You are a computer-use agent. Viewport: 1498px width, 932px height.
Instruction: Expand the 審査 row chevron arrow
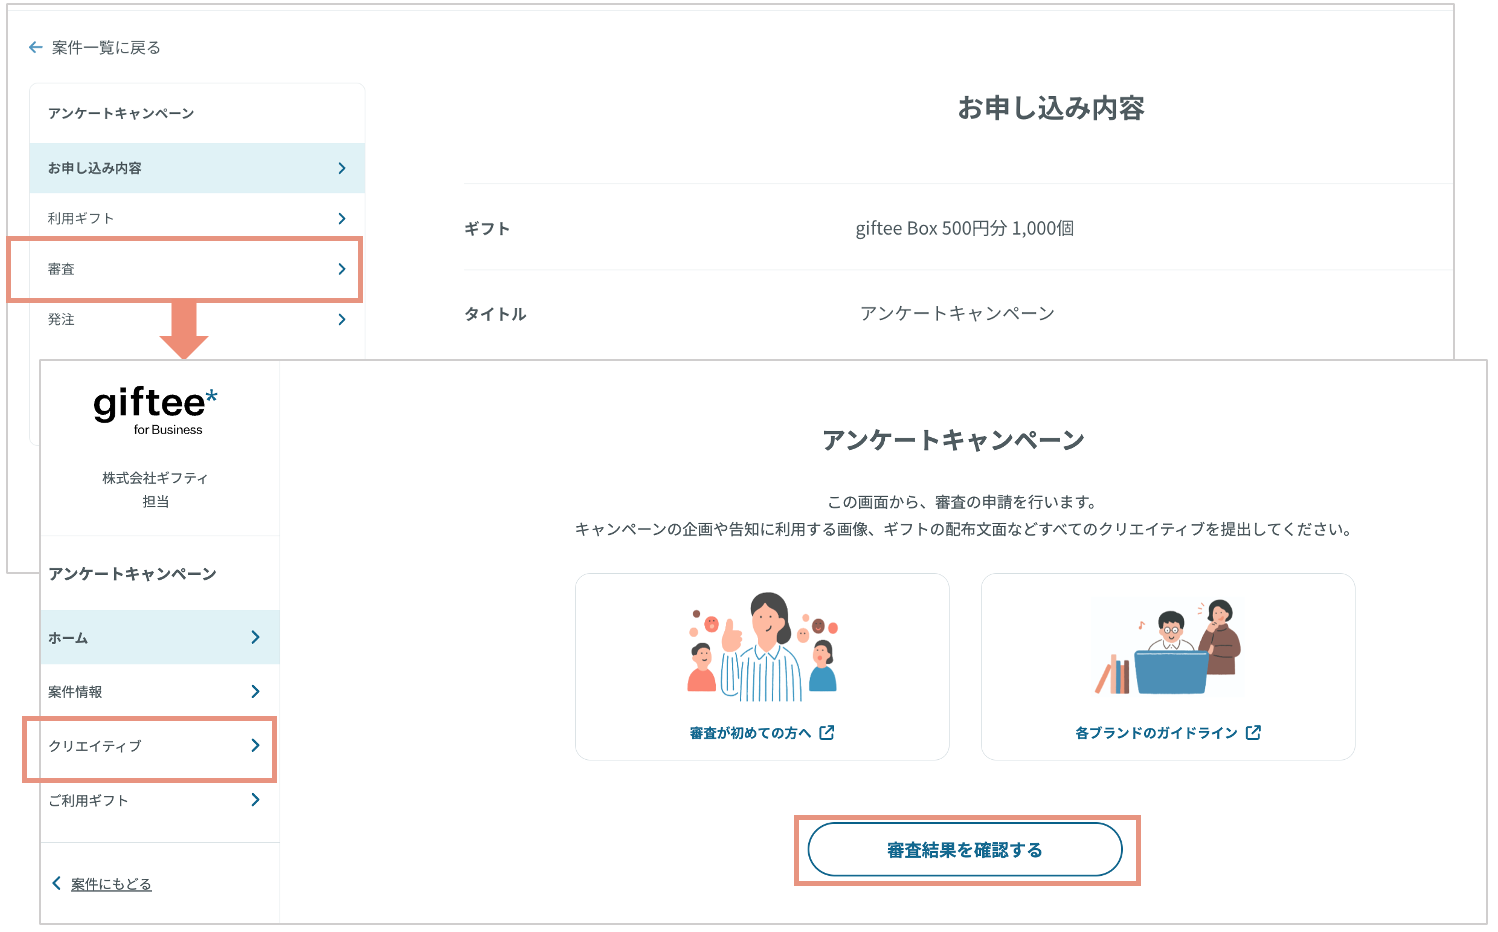click(342, 269)
